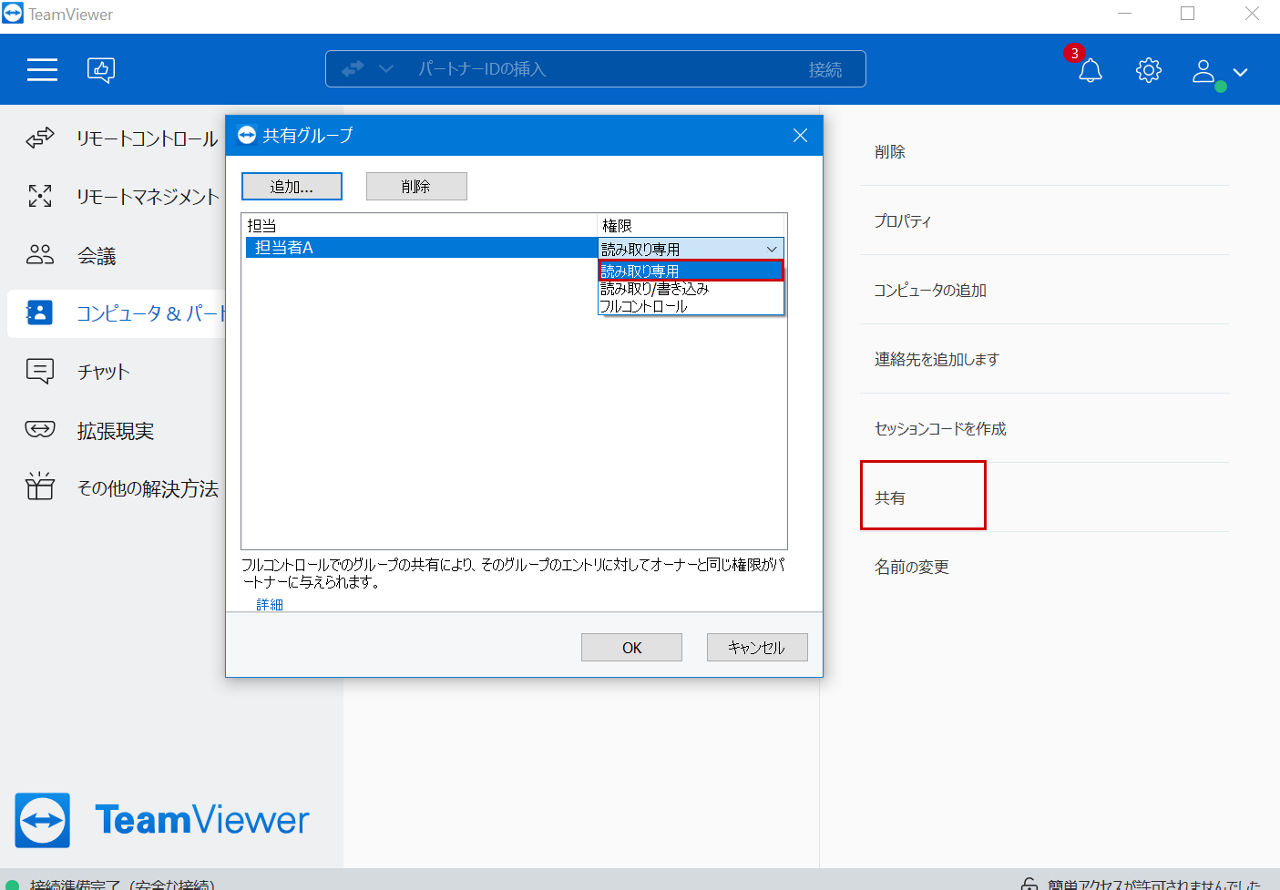Open the hamburger main menu
Screen dimensions: 1280x890
click(x=42, y=69)
